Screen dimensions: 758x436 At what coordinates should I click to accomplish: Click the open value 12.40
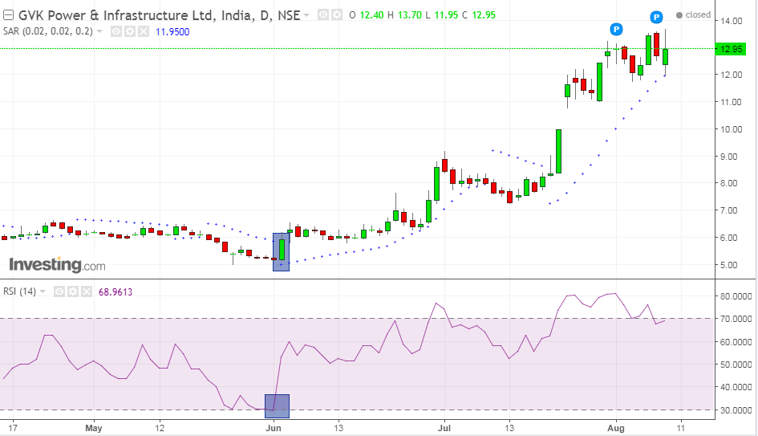point(372,15)
